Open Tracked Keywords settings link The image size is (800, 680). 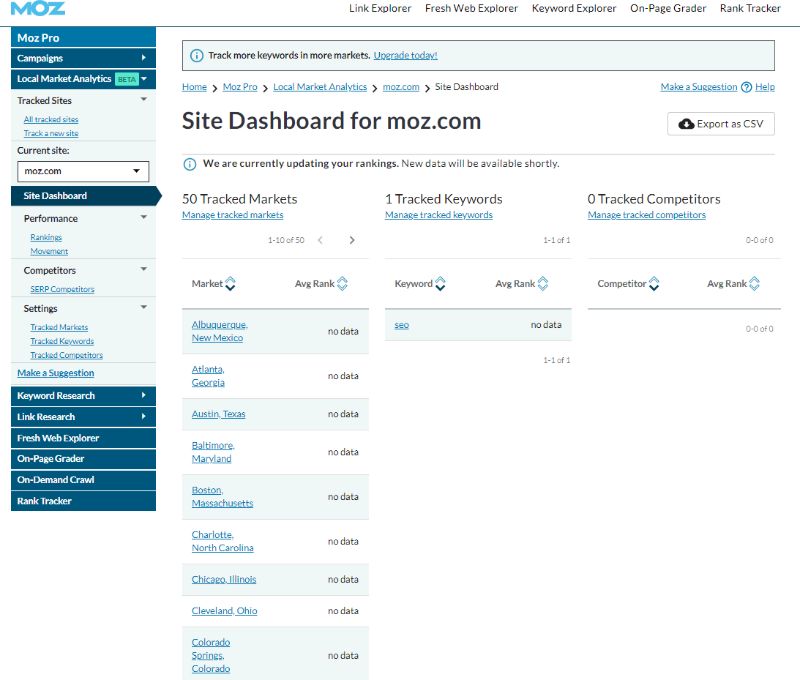coord(62,341)
